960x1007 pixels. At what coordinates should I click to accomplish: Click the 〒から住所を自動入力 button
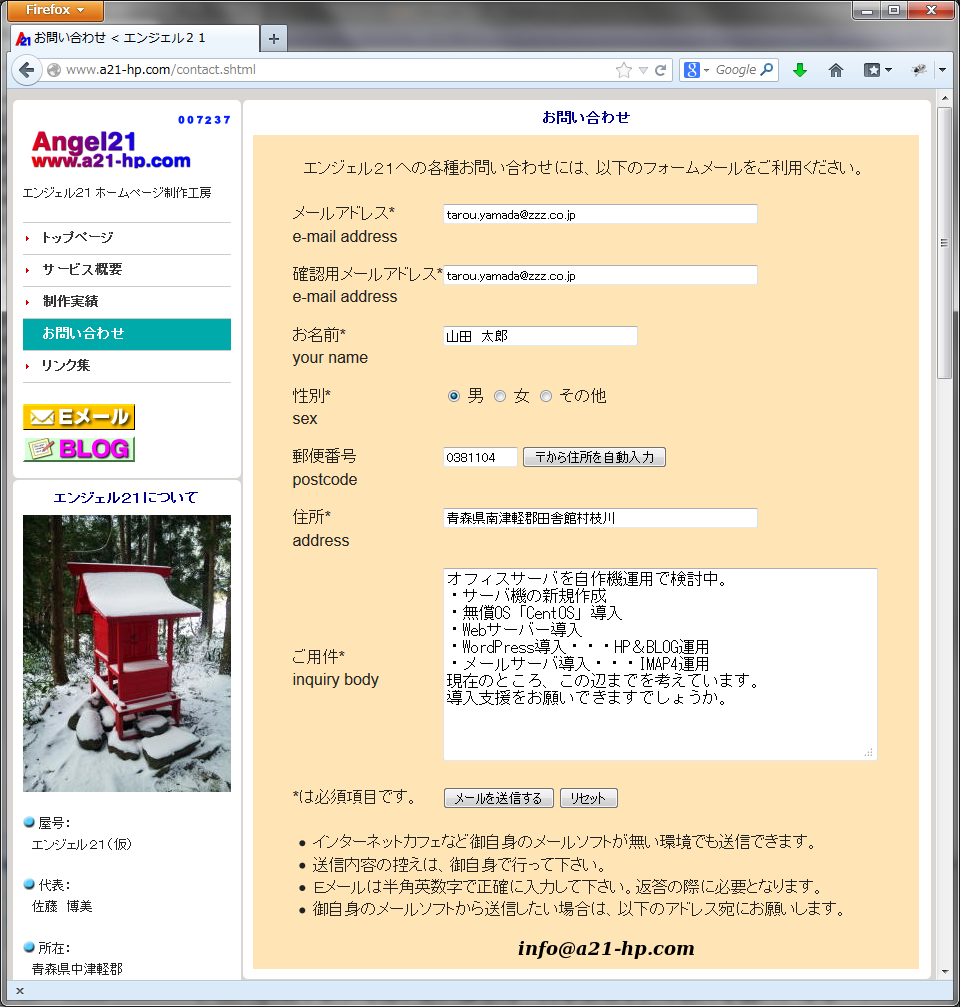click(594, 457)
